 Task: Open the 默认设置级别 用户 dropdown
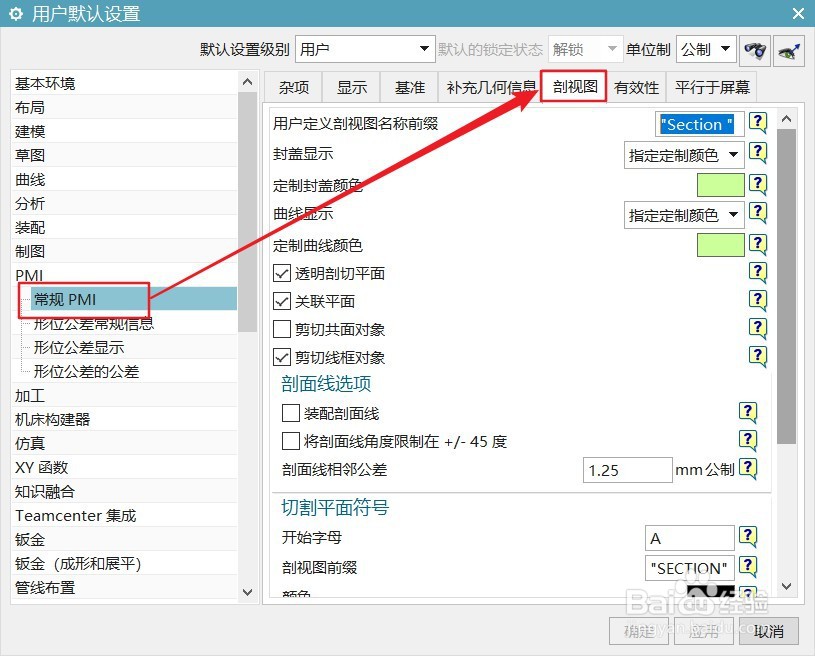(365, 49)
